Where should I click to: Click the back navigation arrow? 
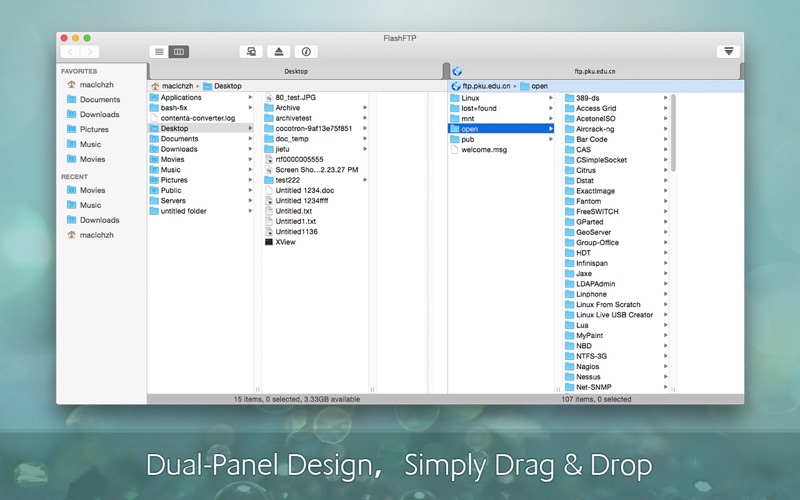[70, 52]
